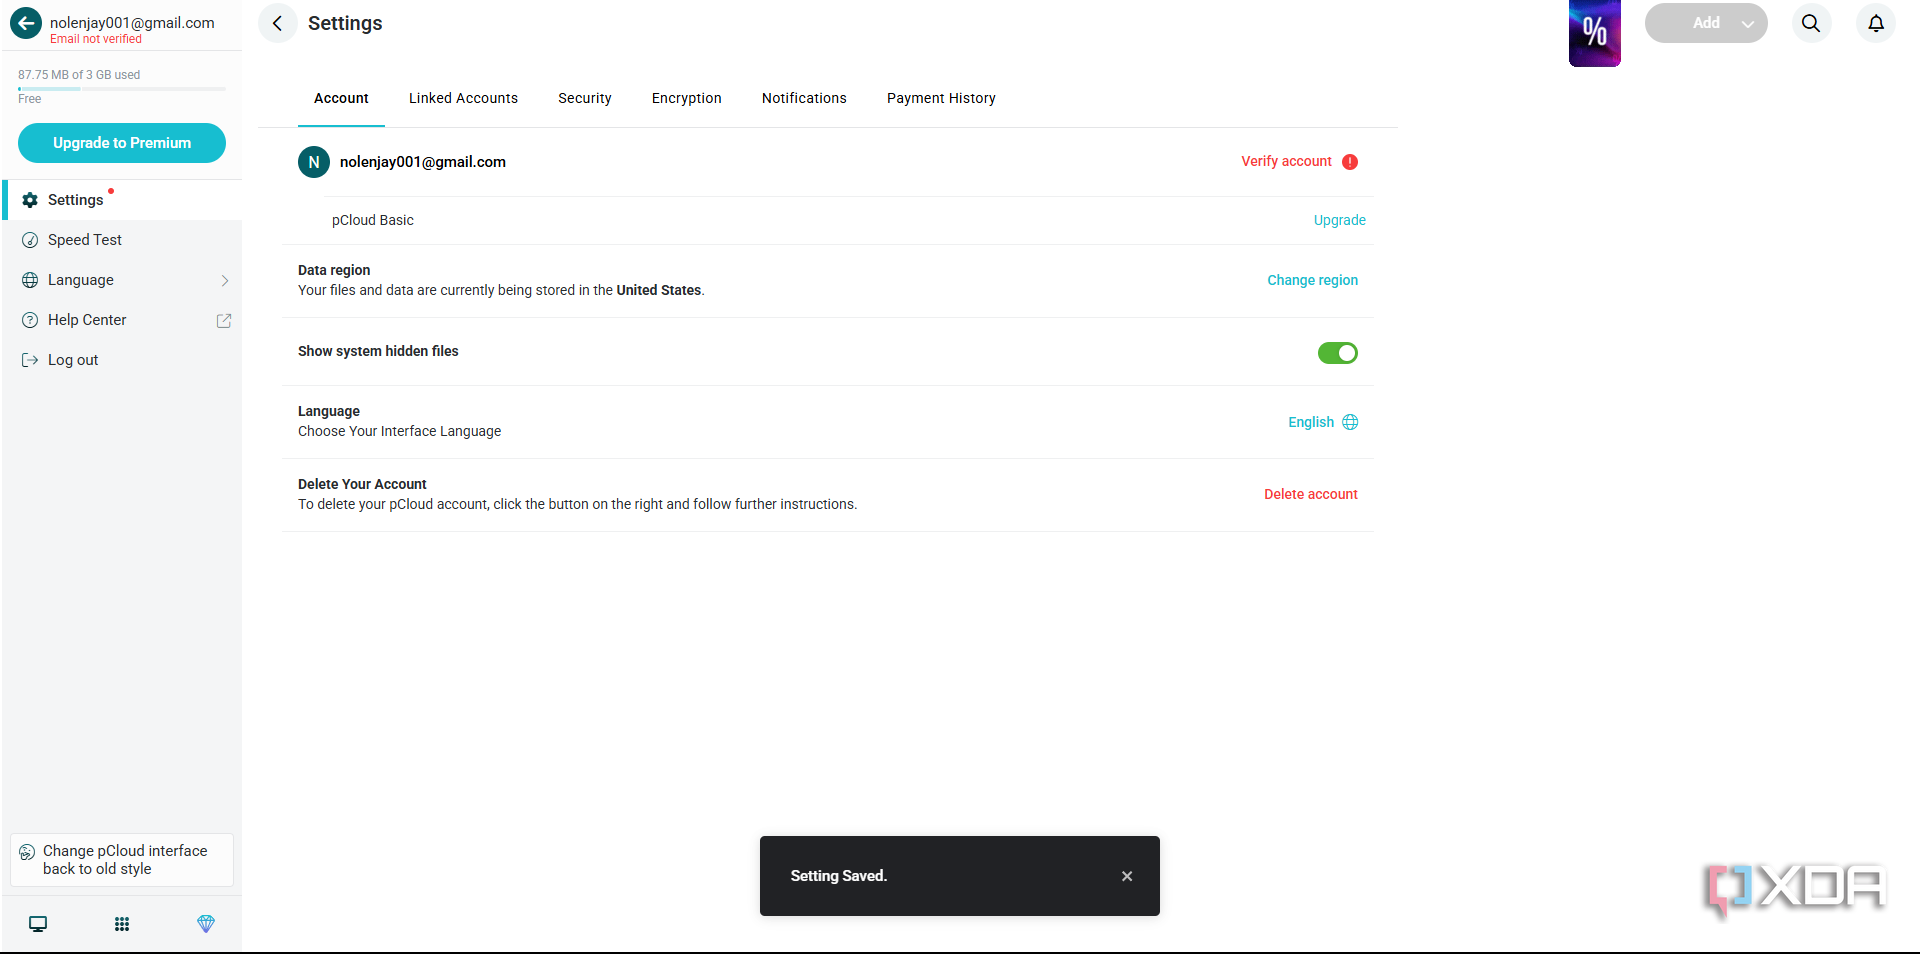This screenshot has height=954, width=1920.
Task: Click the Verify account link
Action: (x=1286, y=161)
